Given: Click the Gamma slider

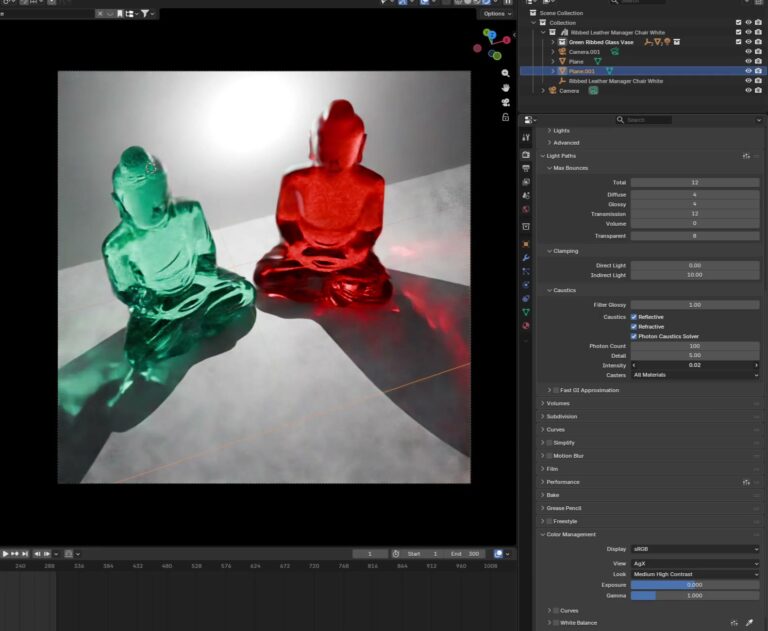Looking at the screenshot, I should tap(695, 595).
